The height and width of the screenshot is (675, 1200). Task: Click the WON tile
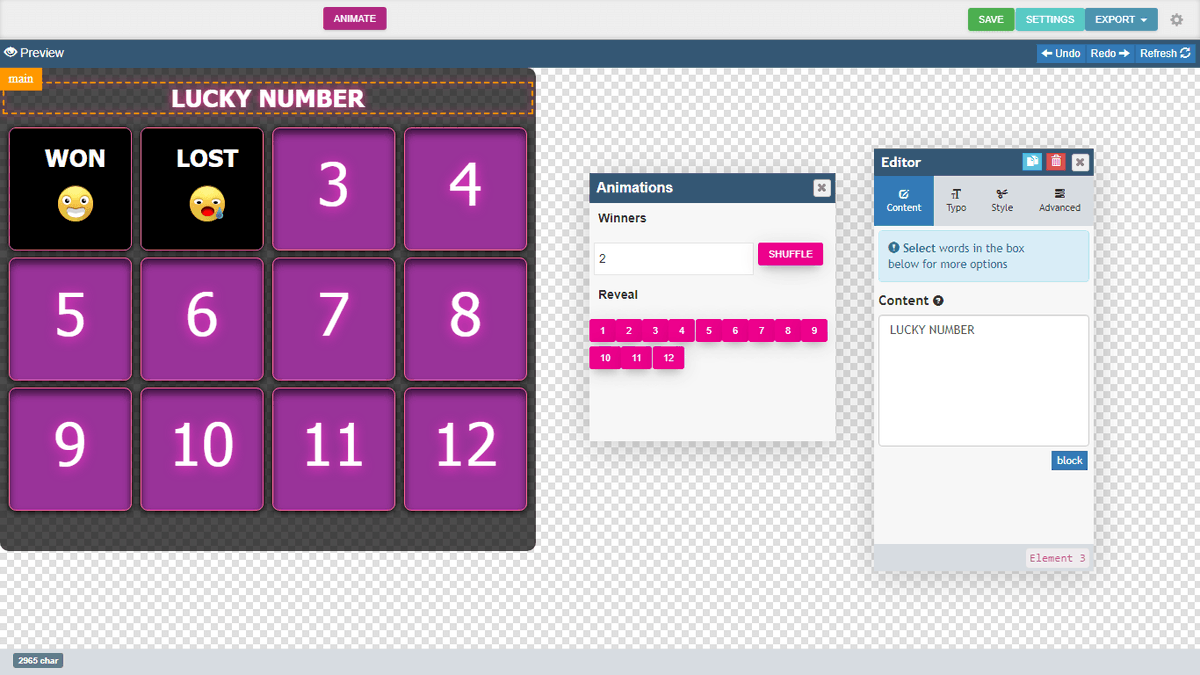[70, 189]
